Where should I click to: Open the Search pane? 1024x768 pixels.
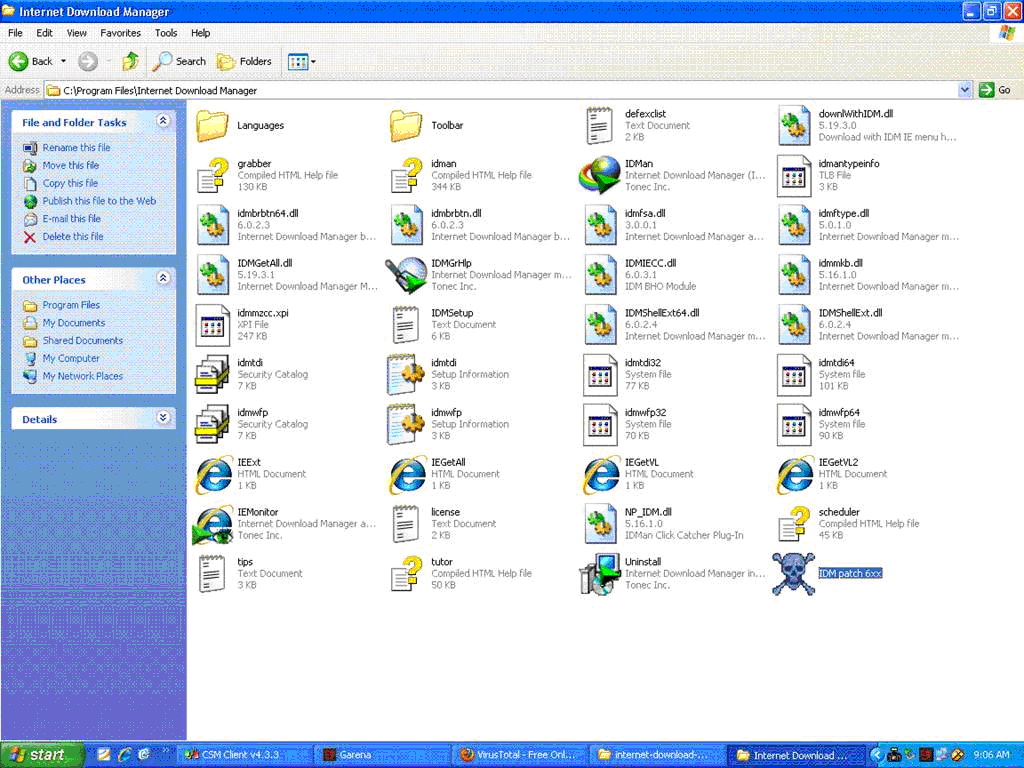pyautogui.click(x=180, y=61)
